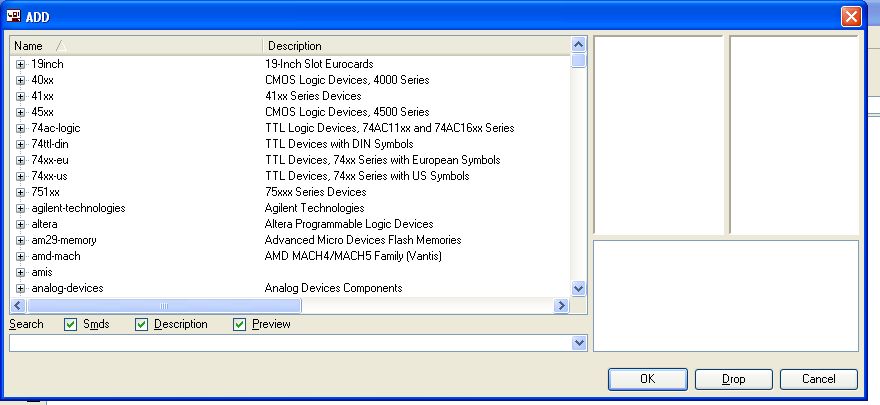Click the Drop button

pyautogui.click(x=734, y=379)
